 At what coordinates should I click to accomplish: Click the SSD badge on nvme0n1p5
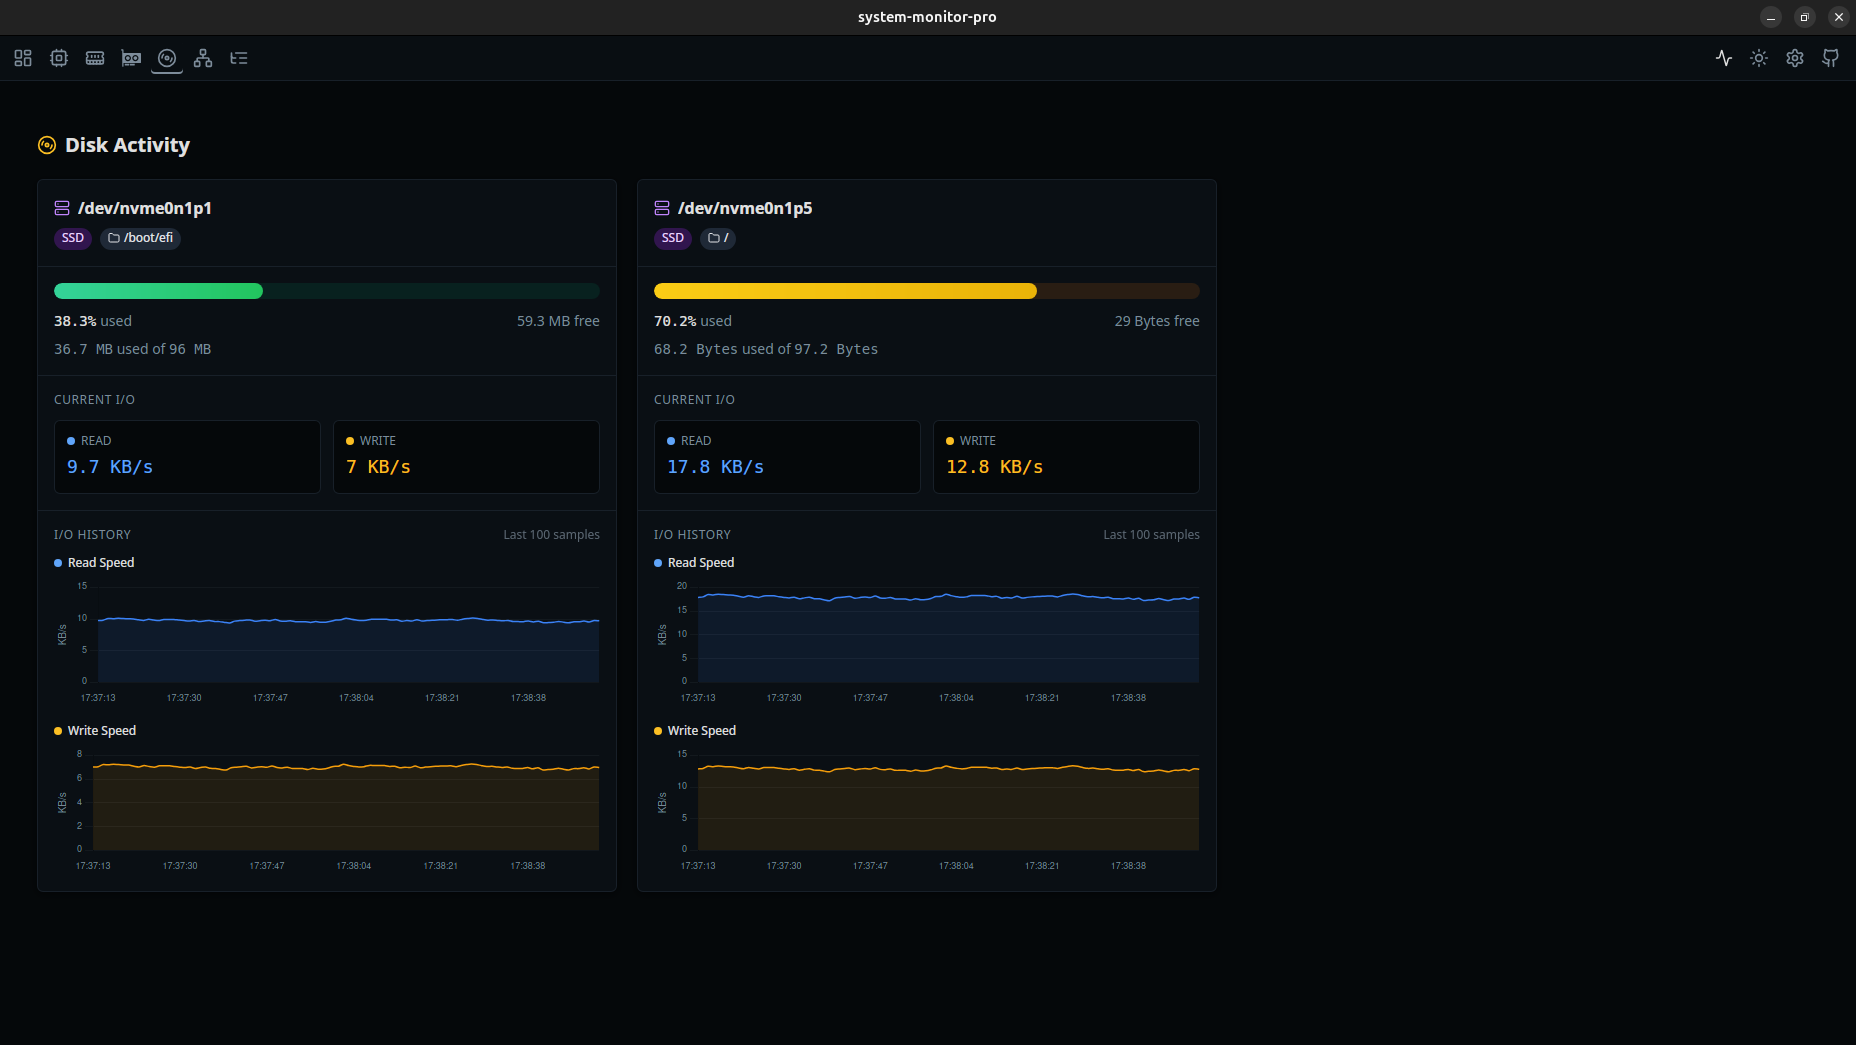[x=672, y=238]
